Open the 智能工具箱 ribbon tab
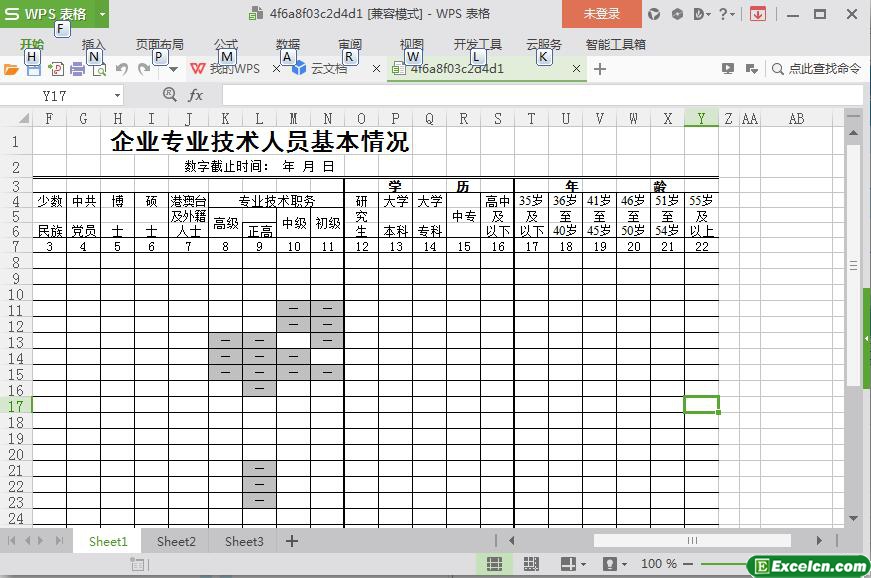Screen dimensions: 871x578 [x=615, y=44]
